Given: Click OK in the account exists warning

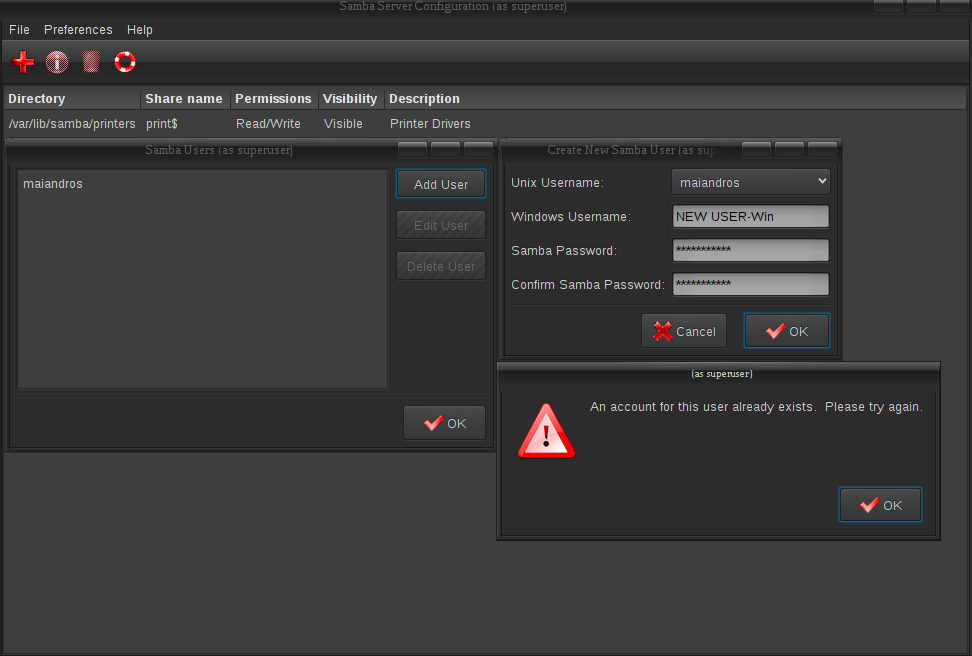Looking at the screenshot, I should pos(880,505).
